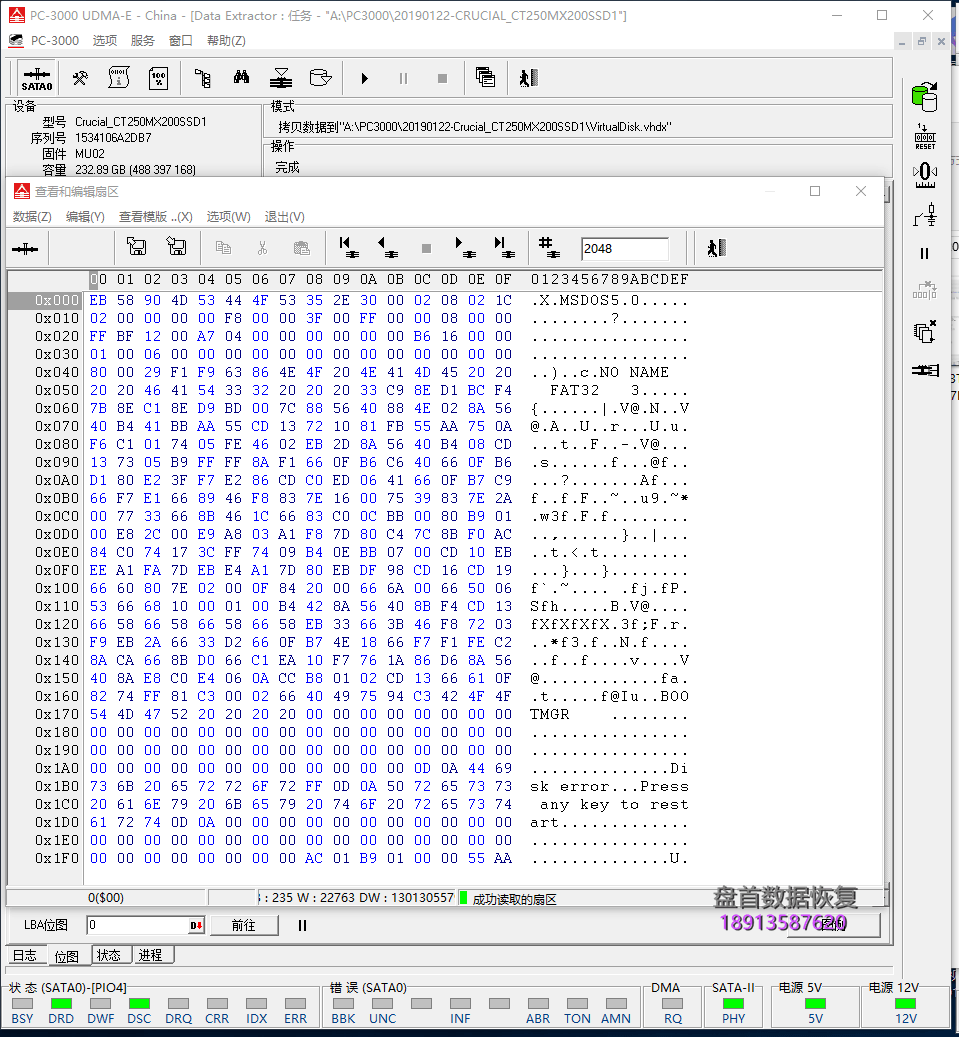
Task: Open the binoculars search icon
Action: (241, 78)
